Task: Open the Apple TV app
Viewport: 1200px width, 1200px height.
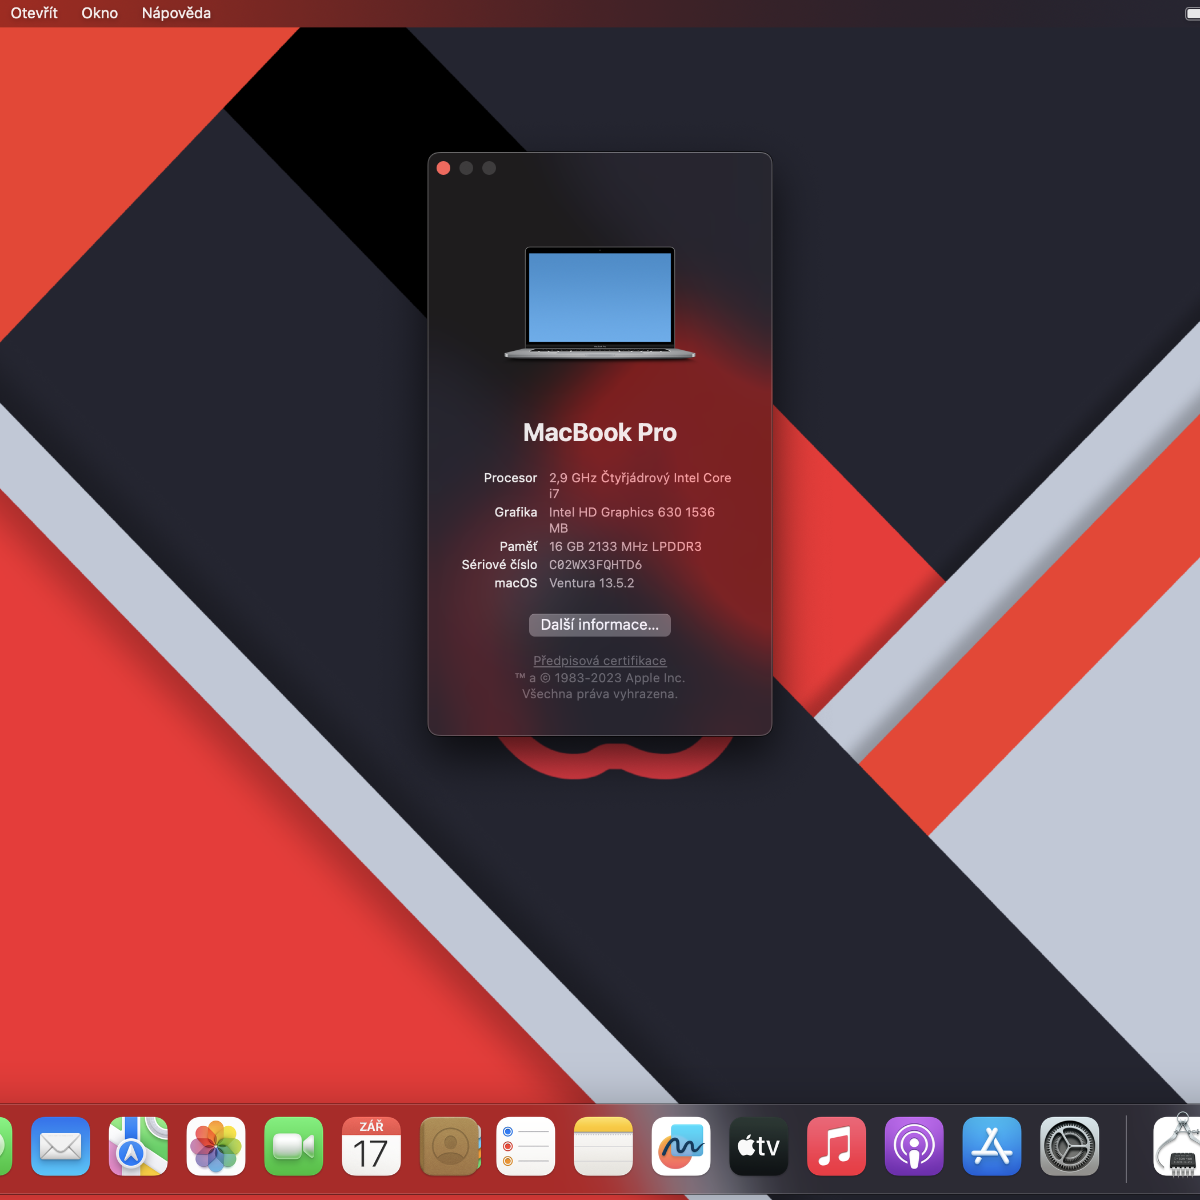Action: coord(759,1146)
